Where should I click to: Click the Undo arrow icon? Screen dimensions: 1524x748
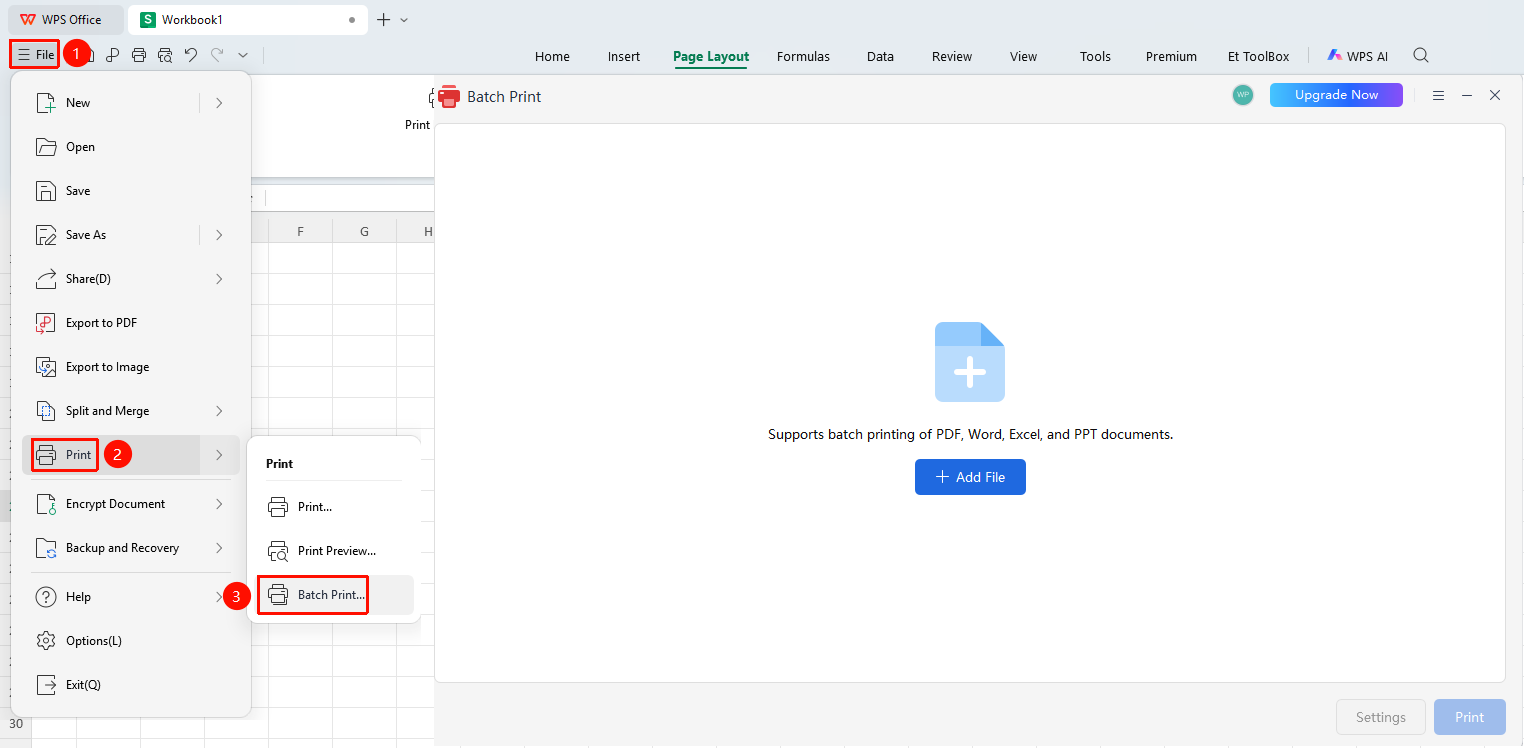click(x=191, y=56)
